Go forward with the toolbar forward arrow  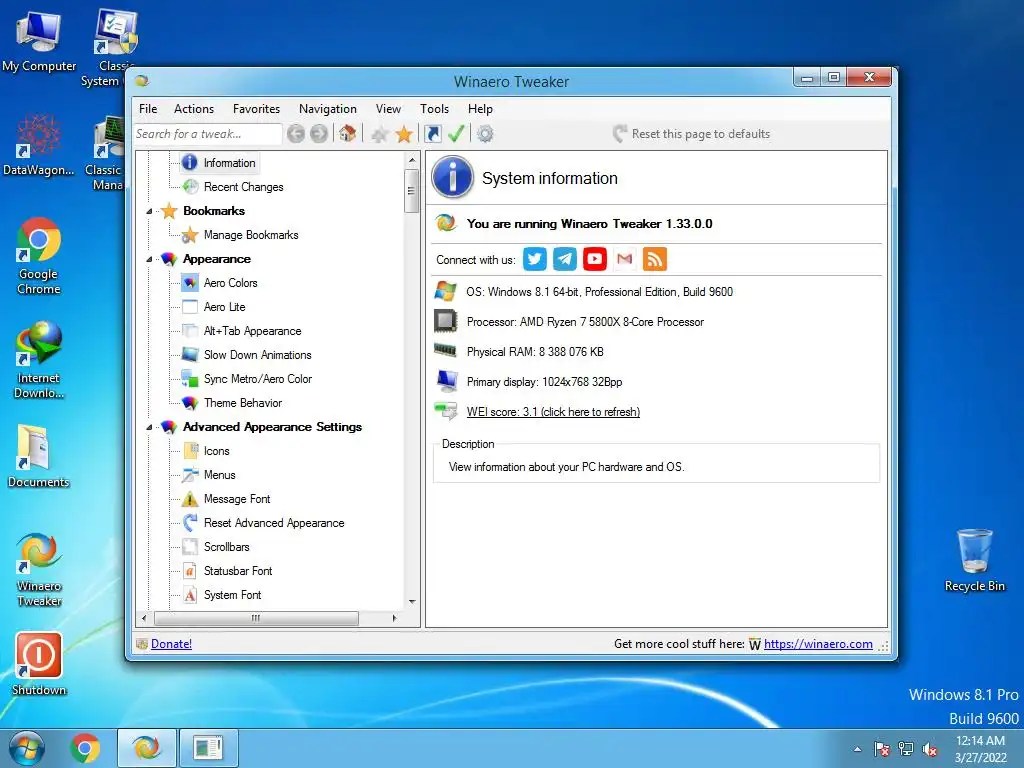(x=319, y=134)
